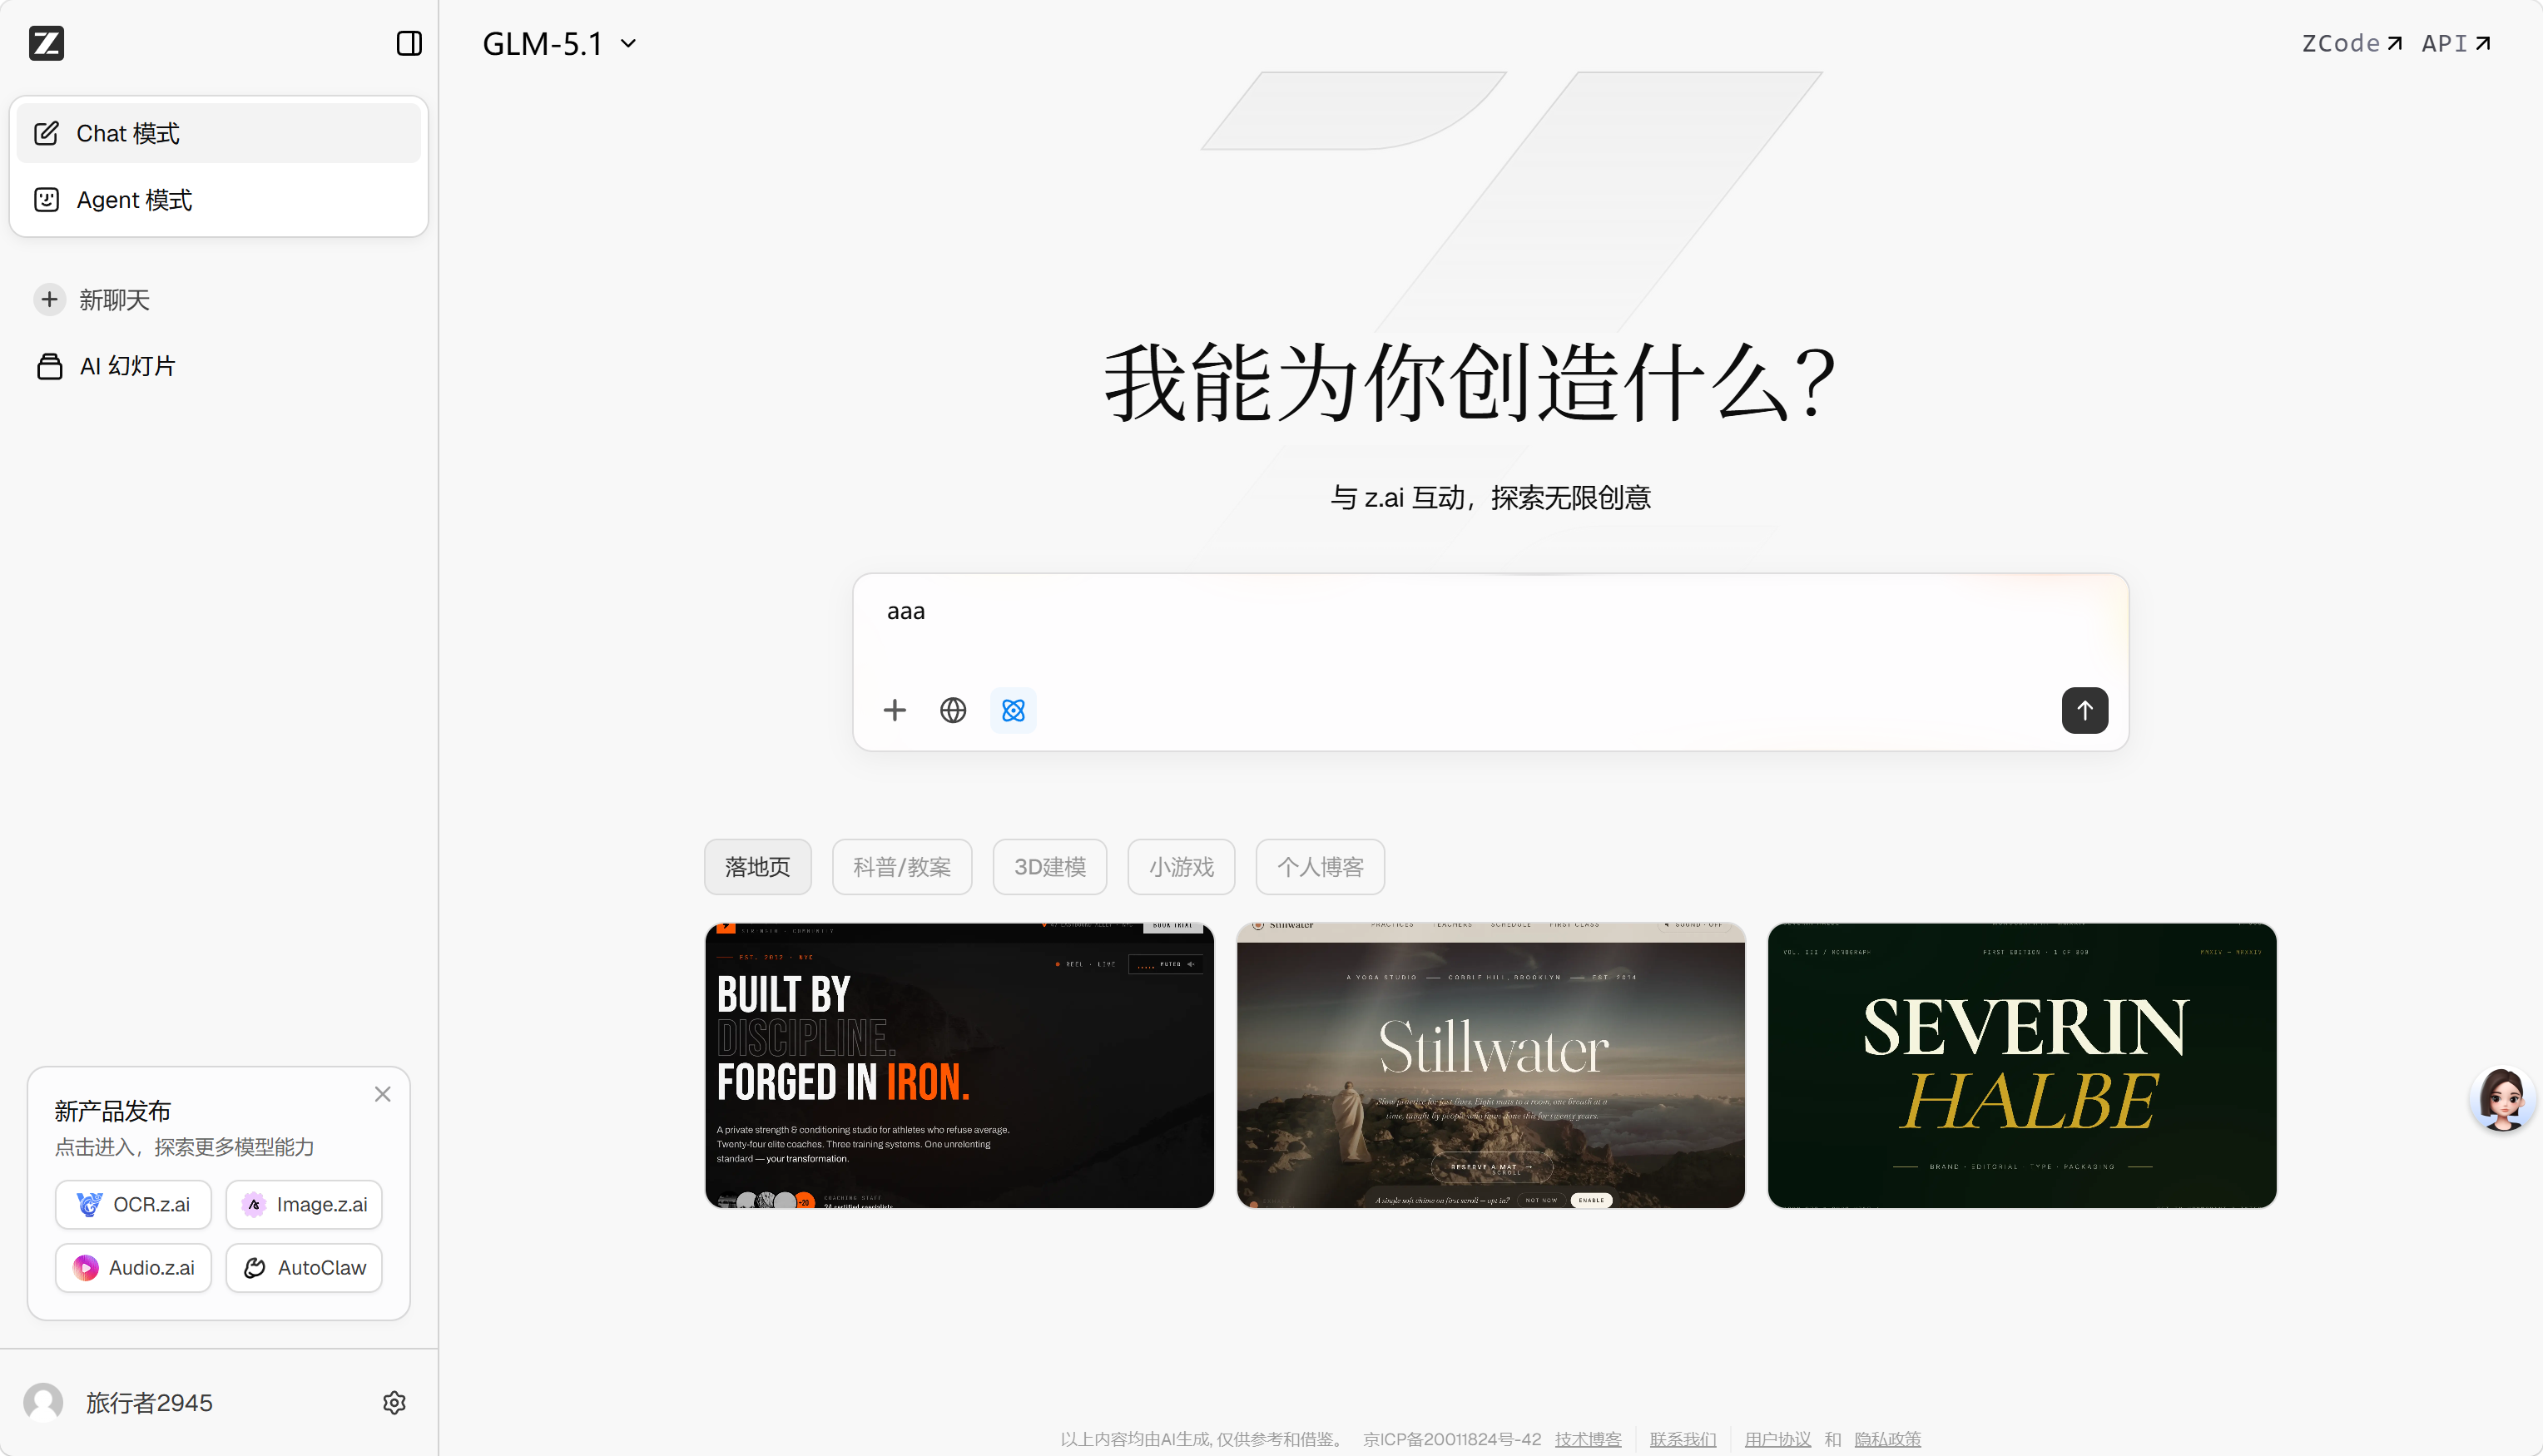This screenshot has width=2543, height=1456.
Task: Select the 个人博客 category tab
Action: (1320, 866)
